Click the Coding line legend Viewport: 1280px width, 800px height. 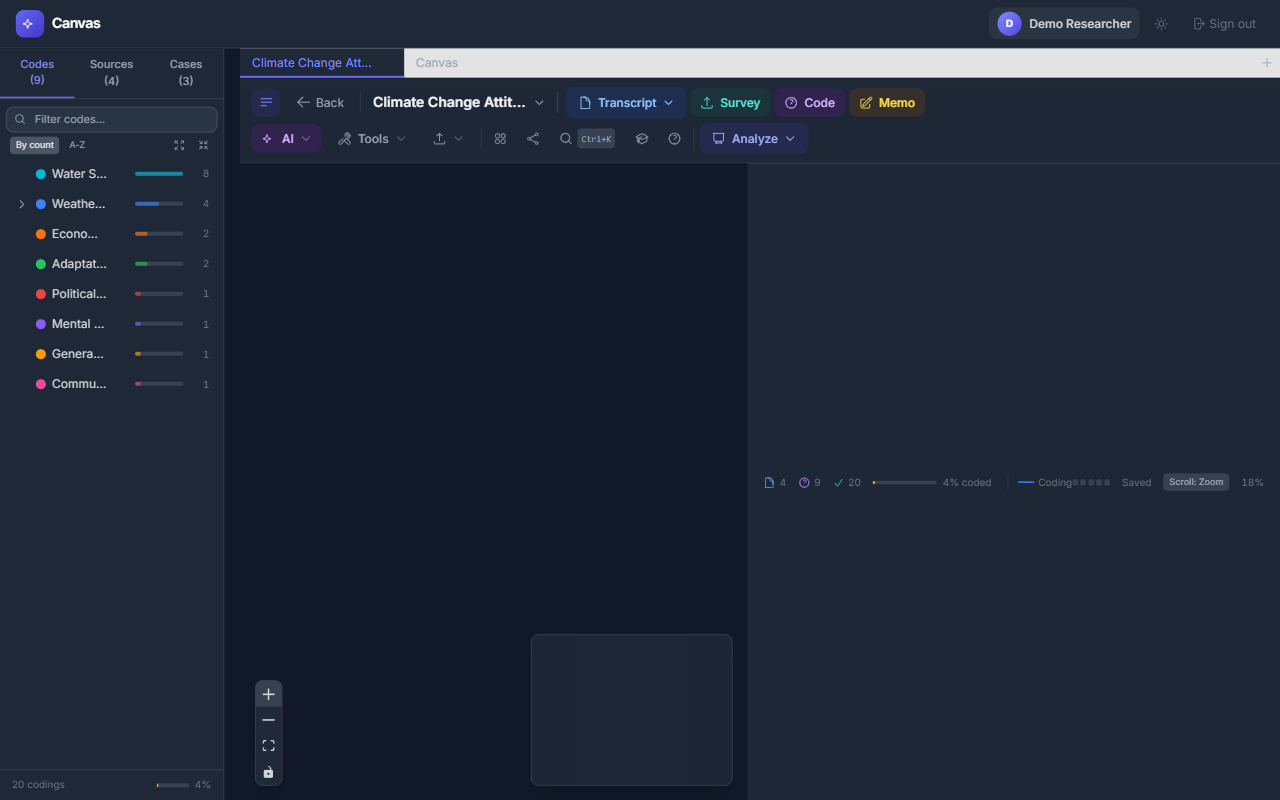click(1045, 482)
